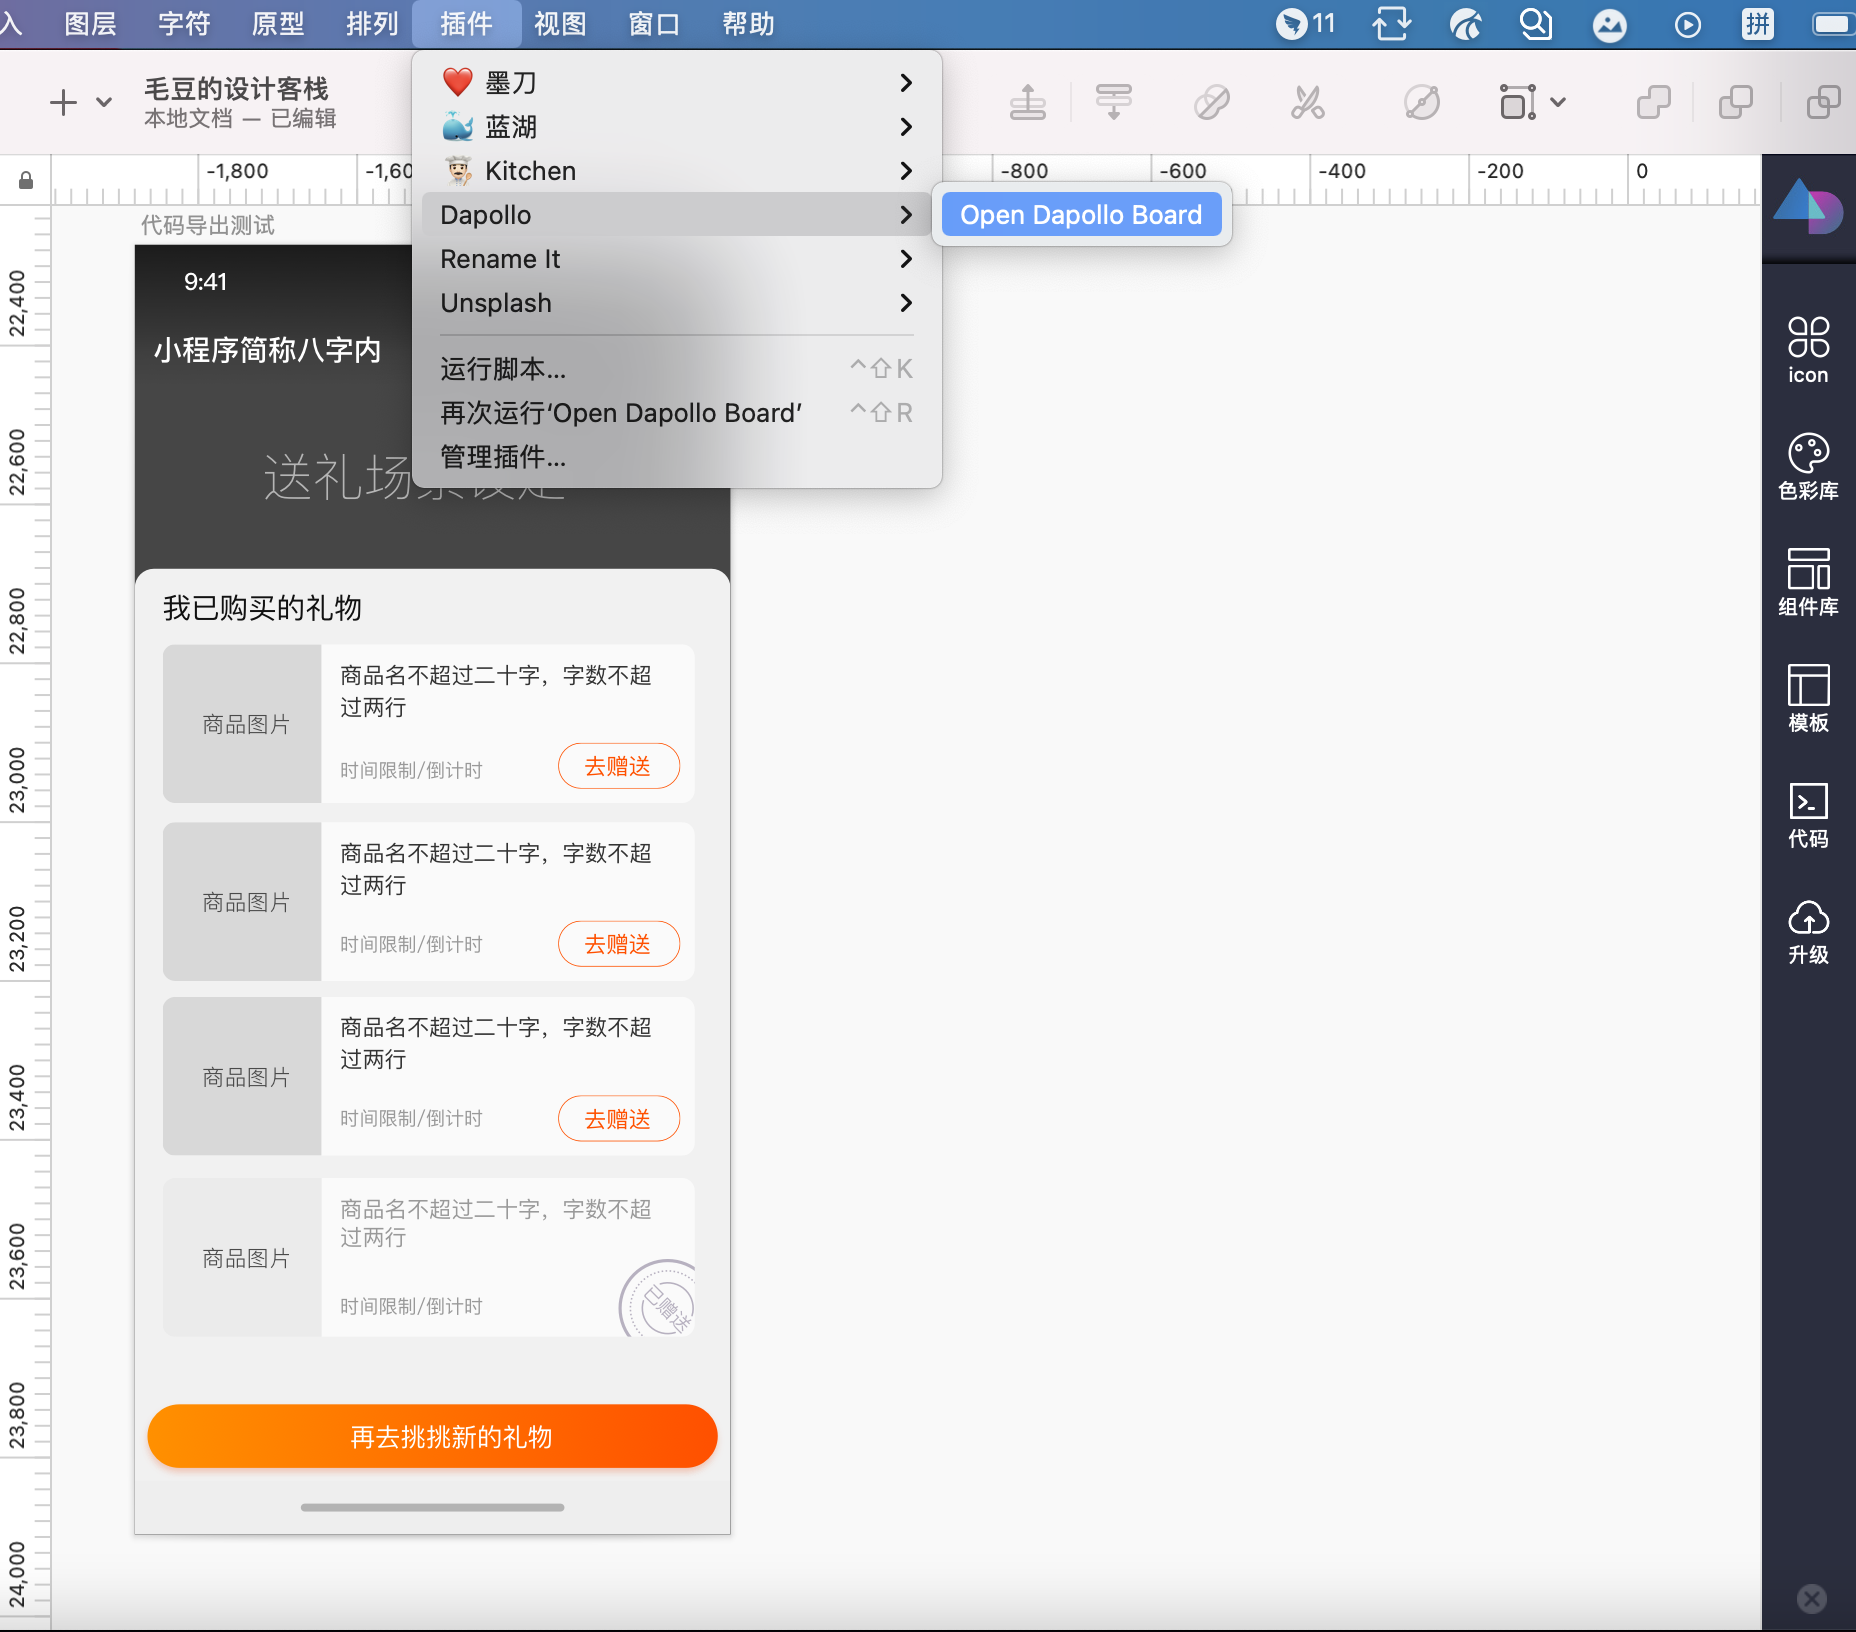Click the 升级 upgrade icon
This screenshot has width=1856, height=1632.
[x=1808, y=931]
